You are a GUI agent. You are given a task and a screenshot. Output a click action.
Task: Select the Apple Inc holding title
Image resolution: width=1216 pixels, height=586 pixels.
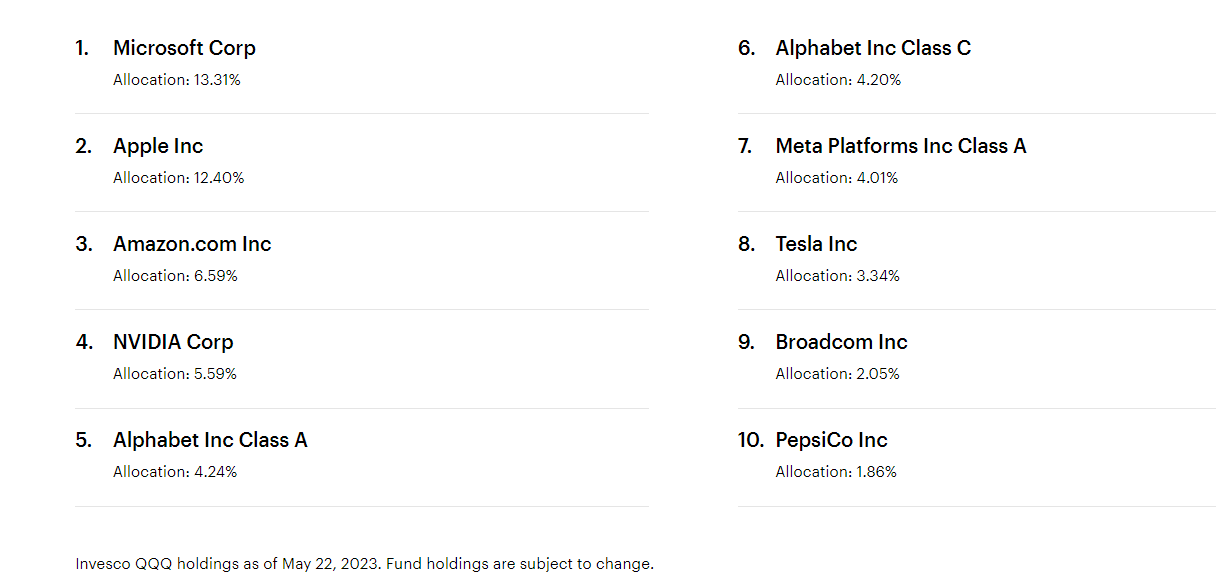point(158,146)
